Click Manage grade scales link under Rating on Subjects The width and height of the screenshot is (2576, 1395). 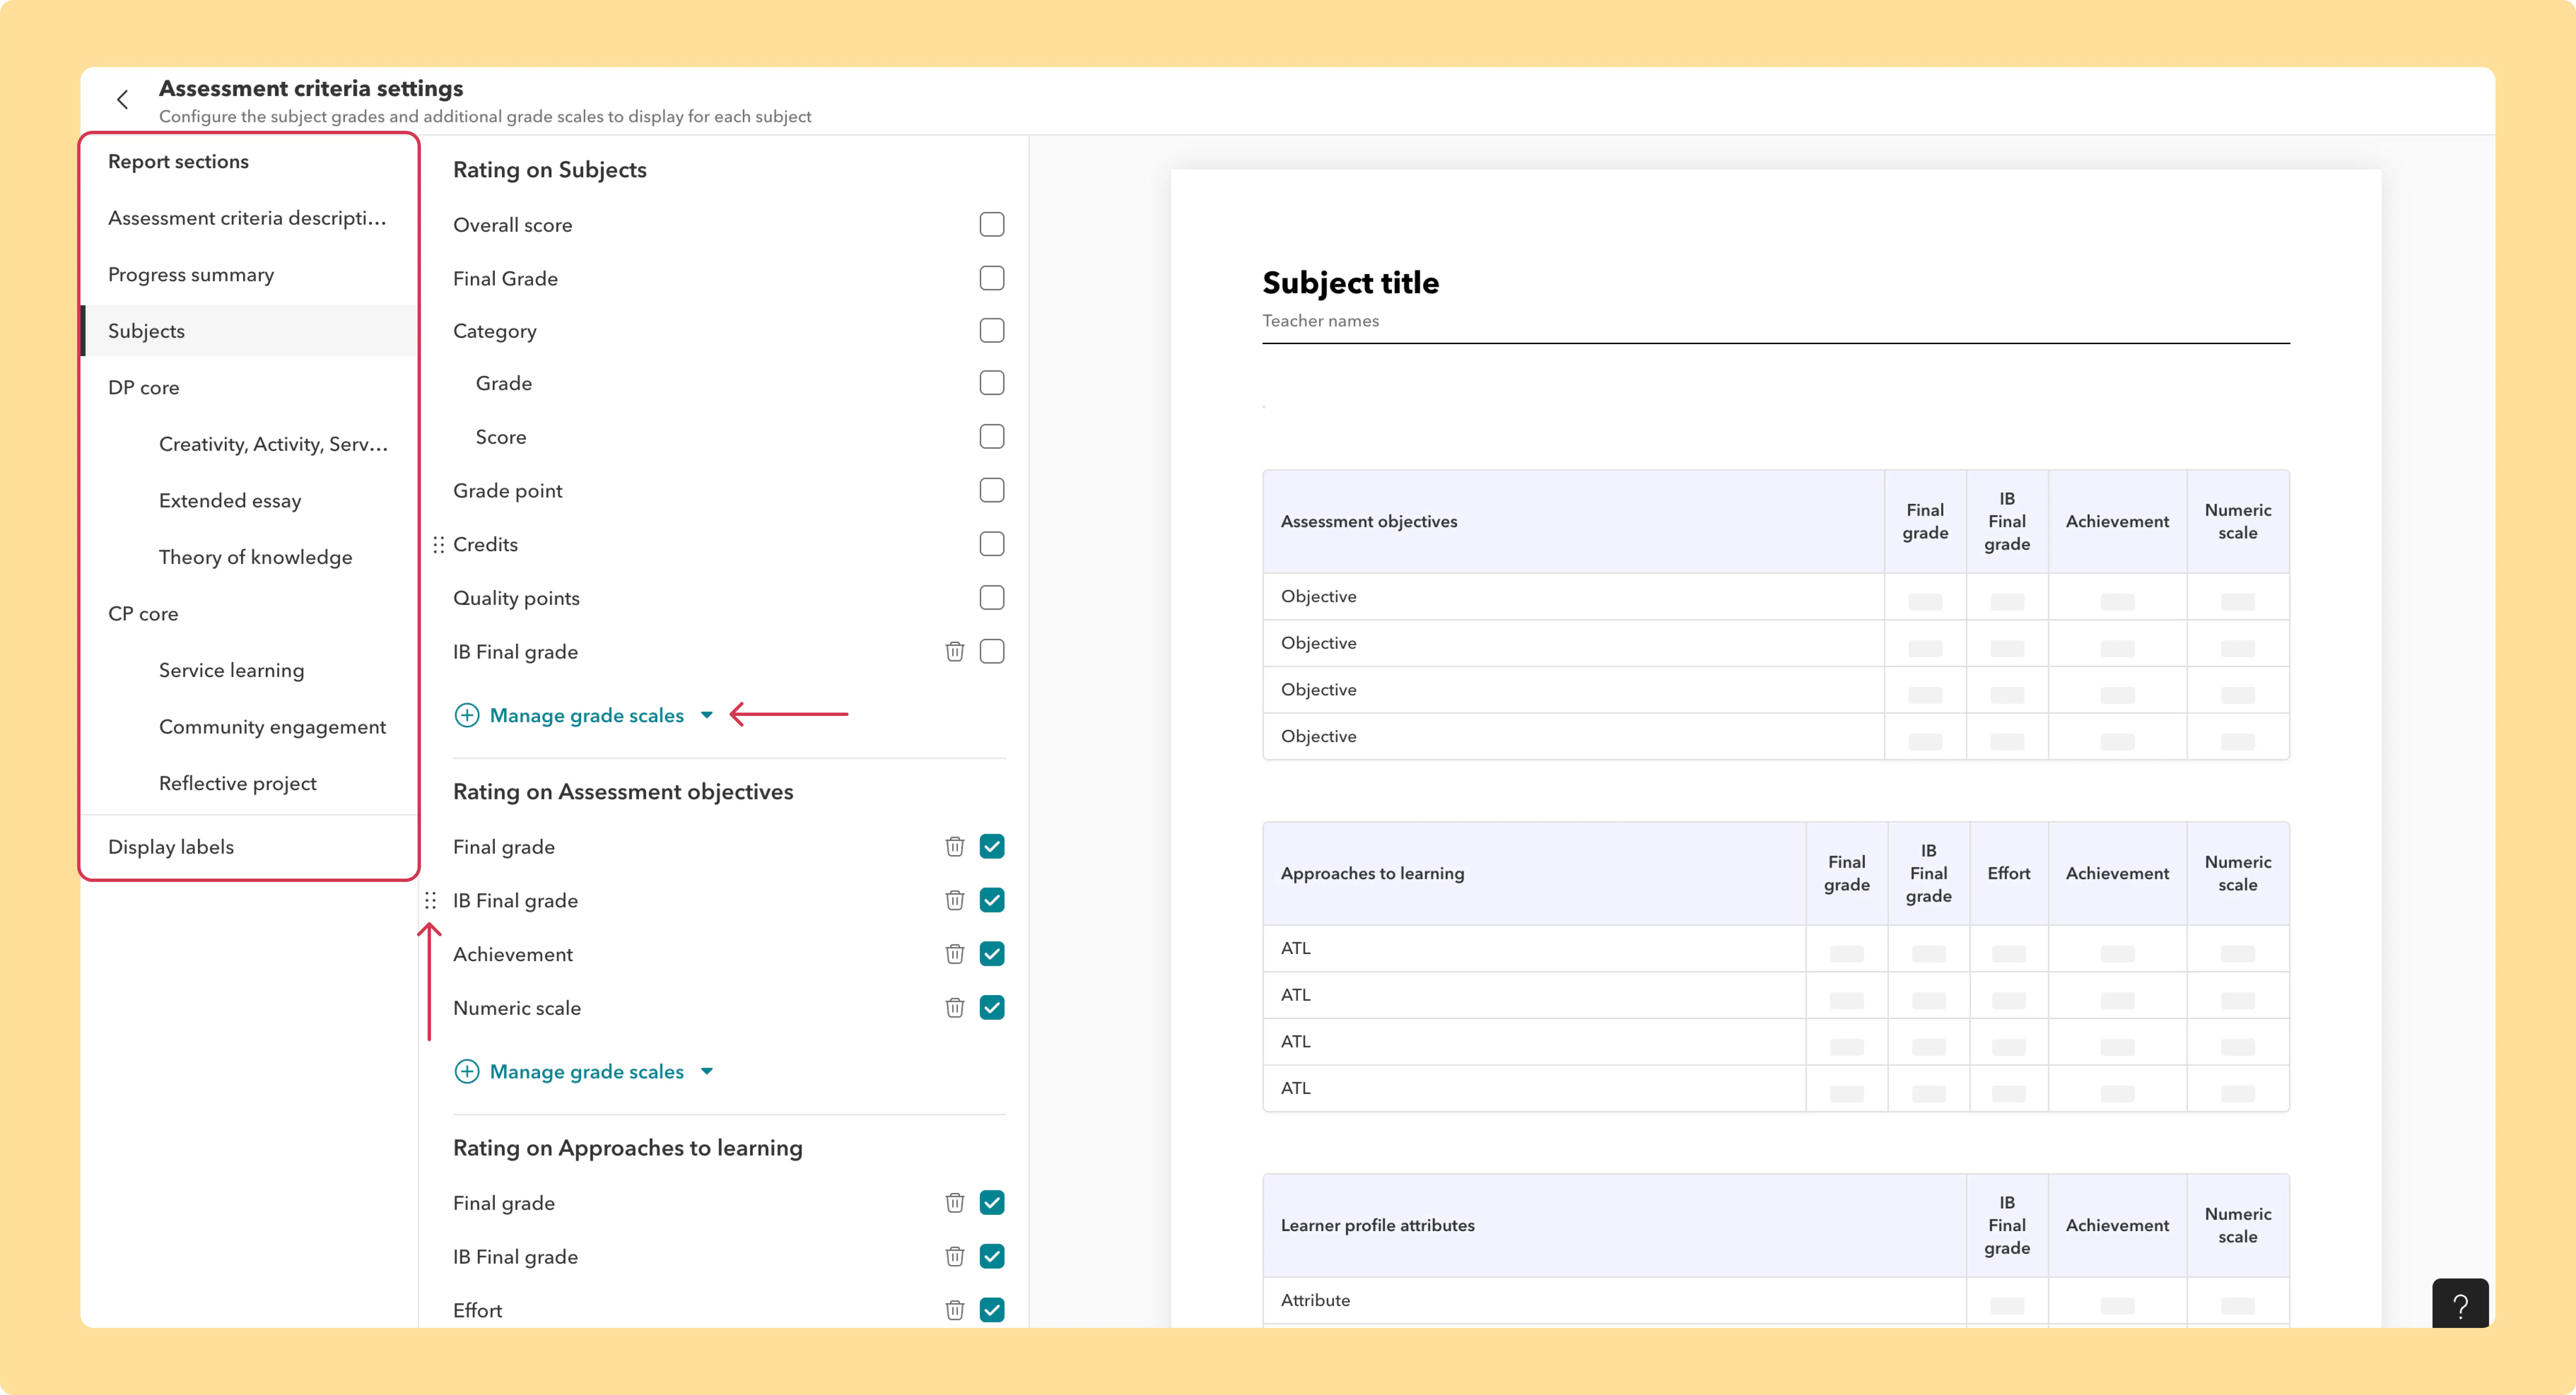point(587,715)
